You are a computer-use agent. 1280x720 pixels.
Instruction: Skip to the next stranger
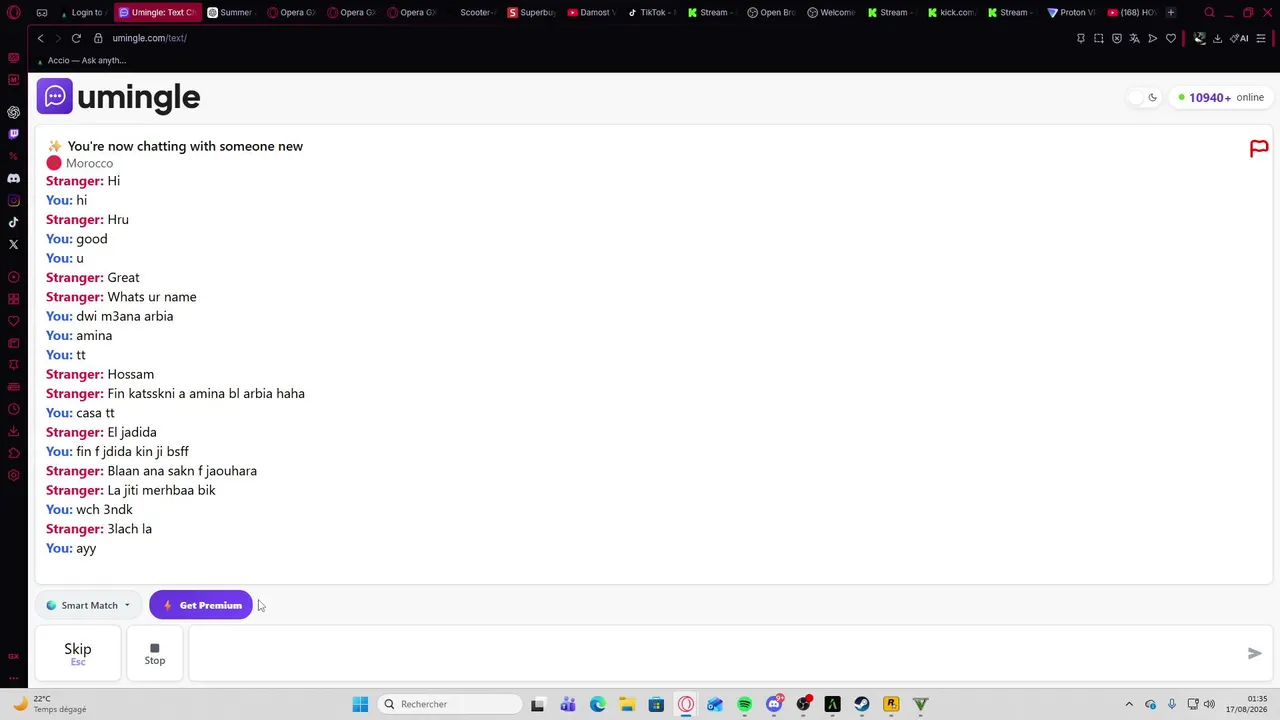click(x=78, y=653)
